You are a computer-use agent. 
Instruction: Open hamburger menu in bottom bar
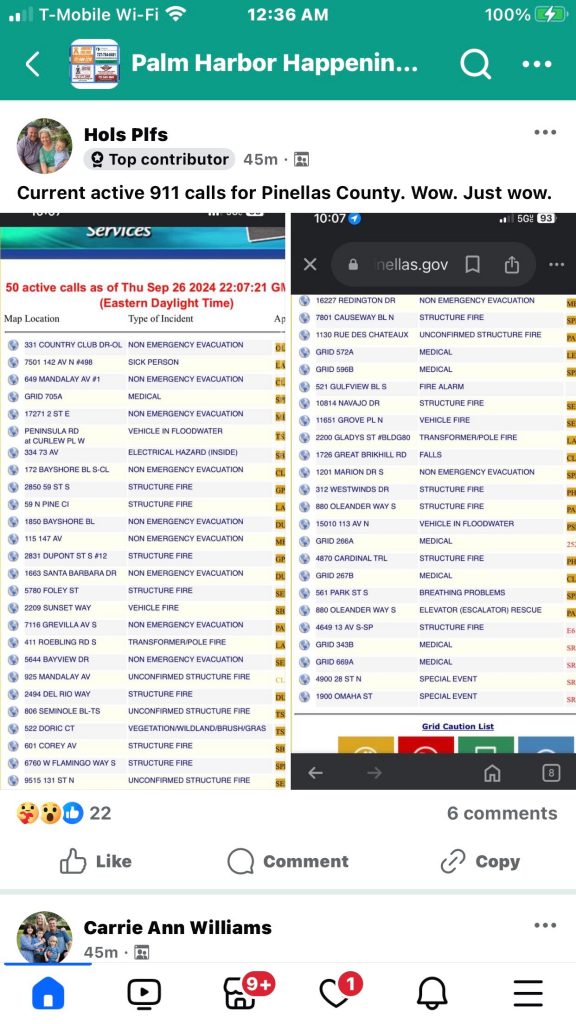528,993
